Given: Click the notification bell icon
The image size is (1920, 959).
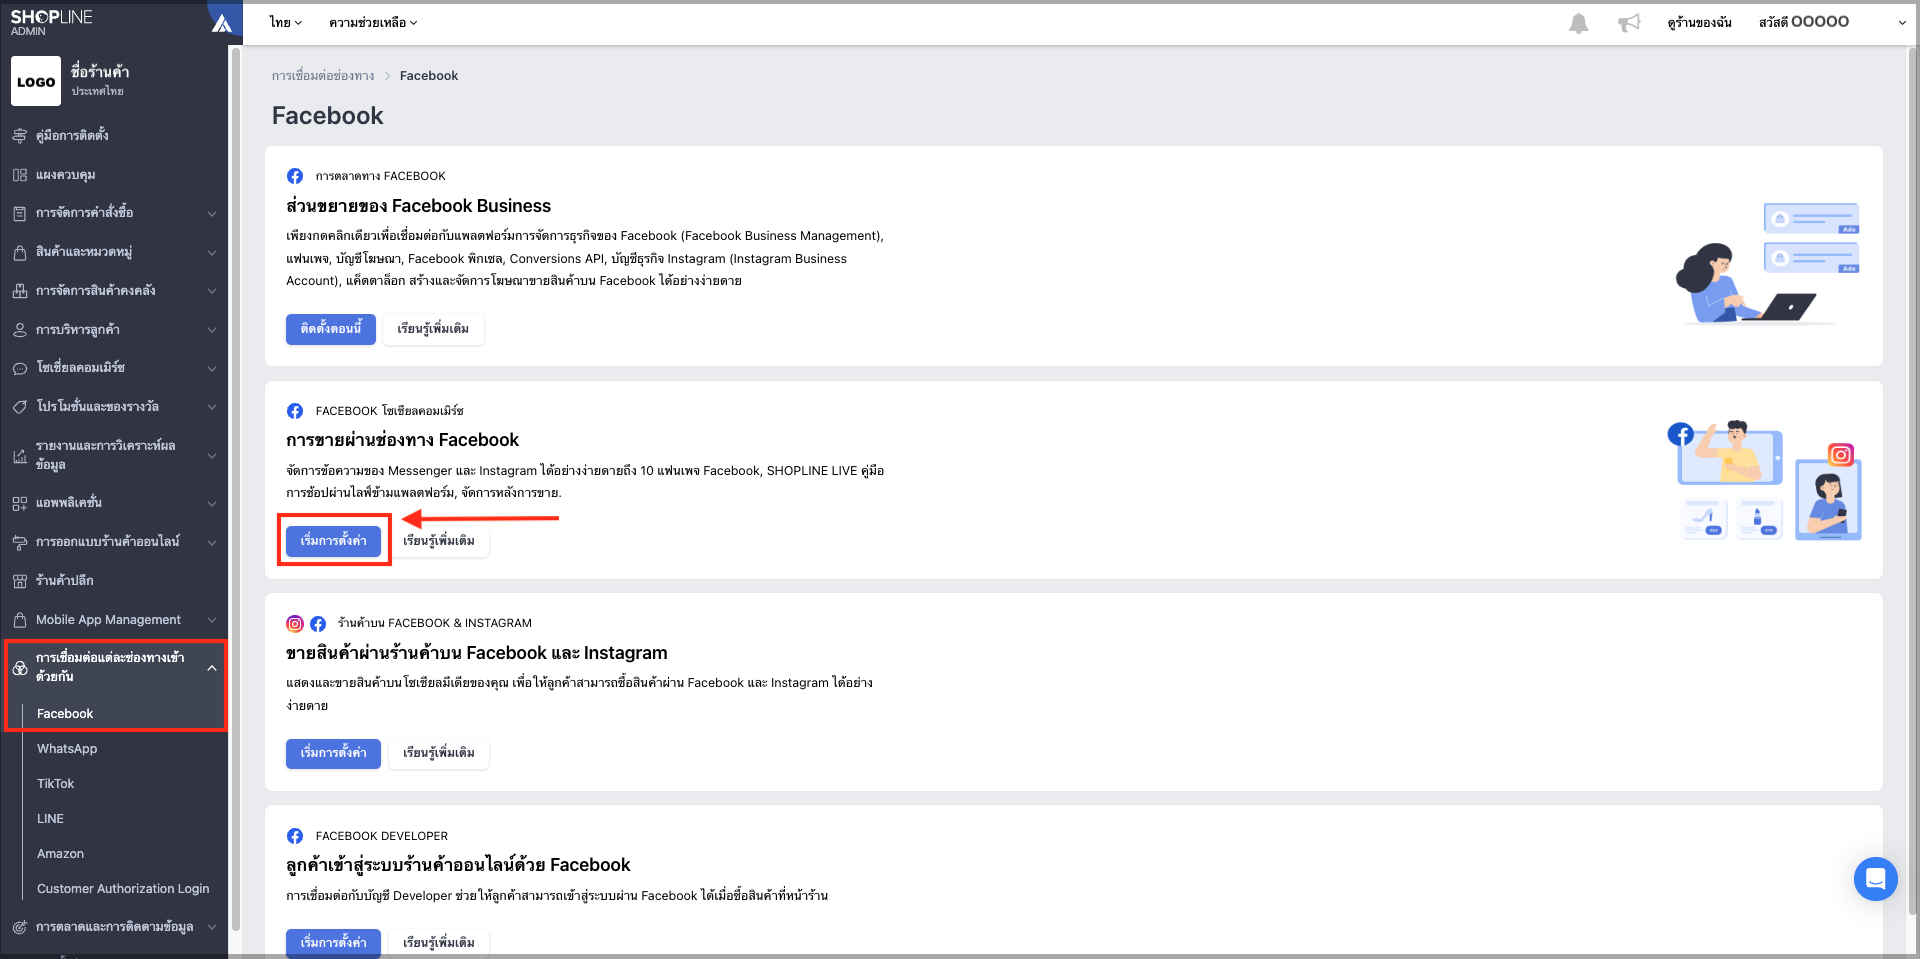Looking at the screenshot, I should (1579, 23).
